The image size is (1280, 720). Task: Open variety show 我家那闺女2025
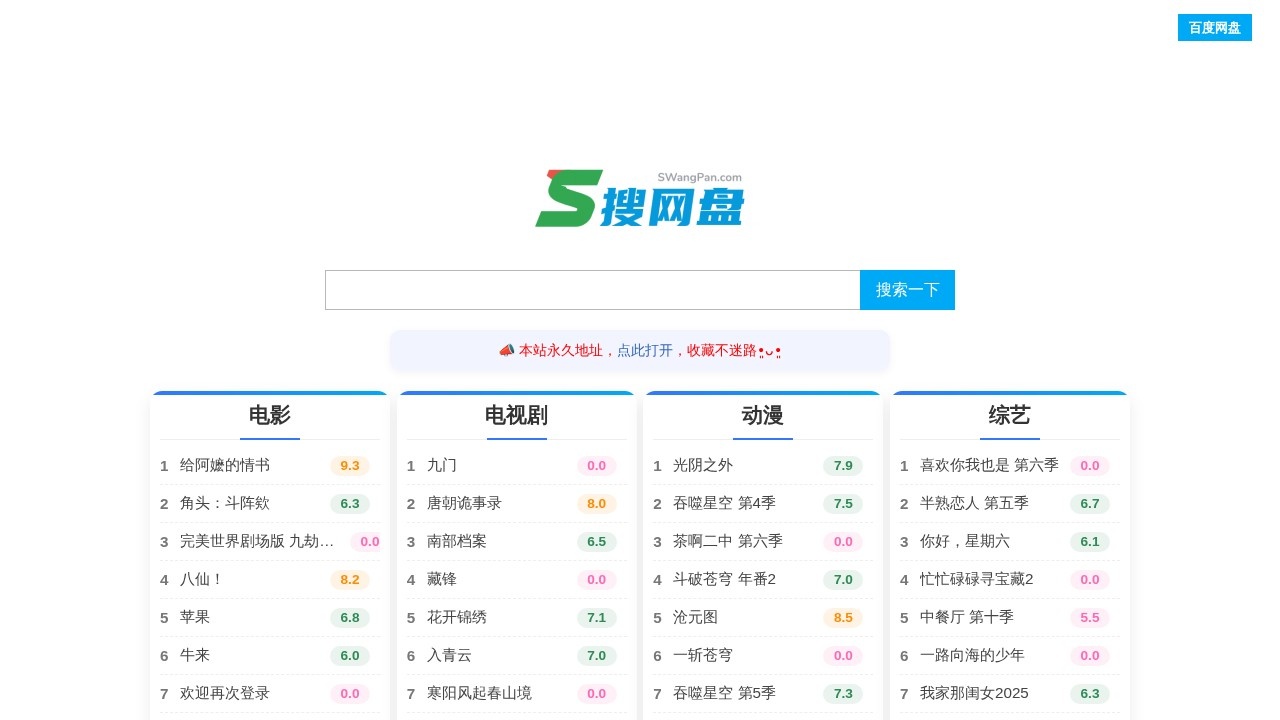point(974,693)
